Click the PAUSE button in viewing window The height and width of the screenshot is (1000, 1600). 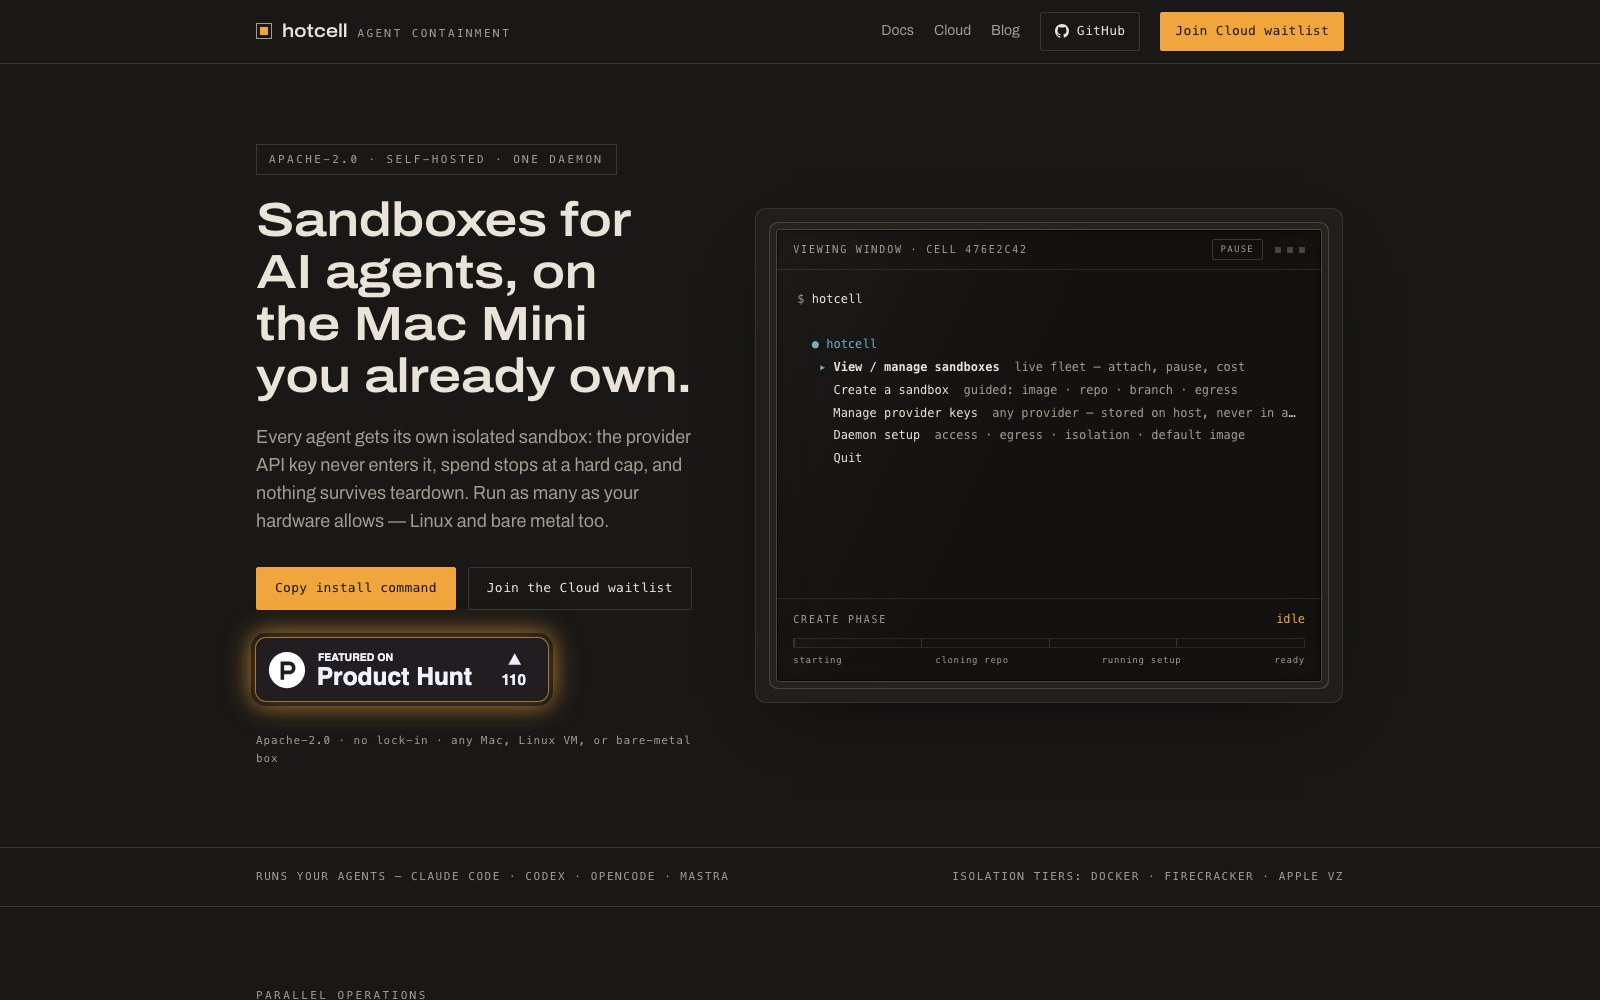tap(1237, 249)
